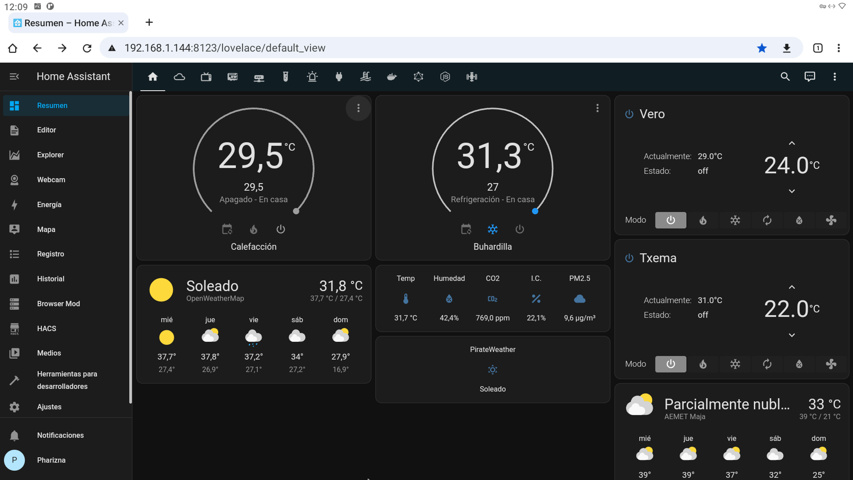Go to Resumen in sidebar
The image size is (853, 480).
tap(65, 106)
